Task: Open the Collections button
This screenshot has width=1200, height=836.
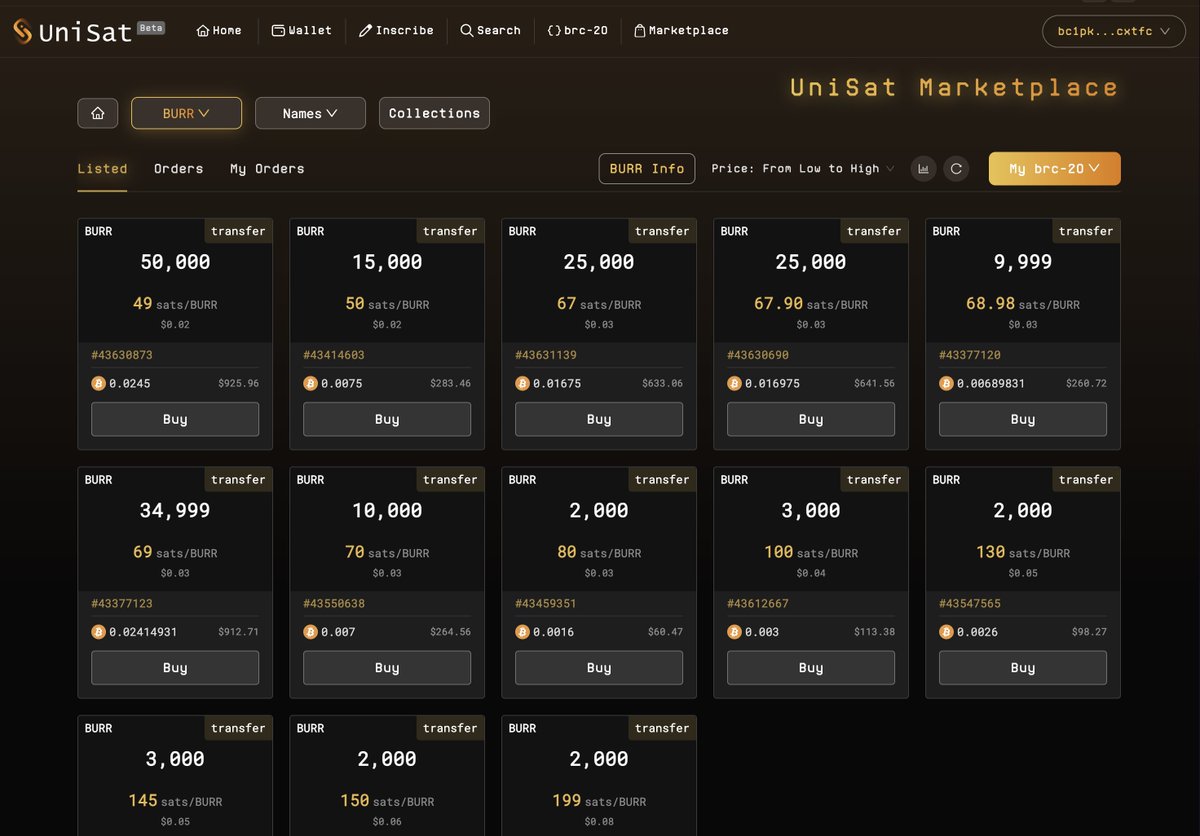Action: (434, 113)
